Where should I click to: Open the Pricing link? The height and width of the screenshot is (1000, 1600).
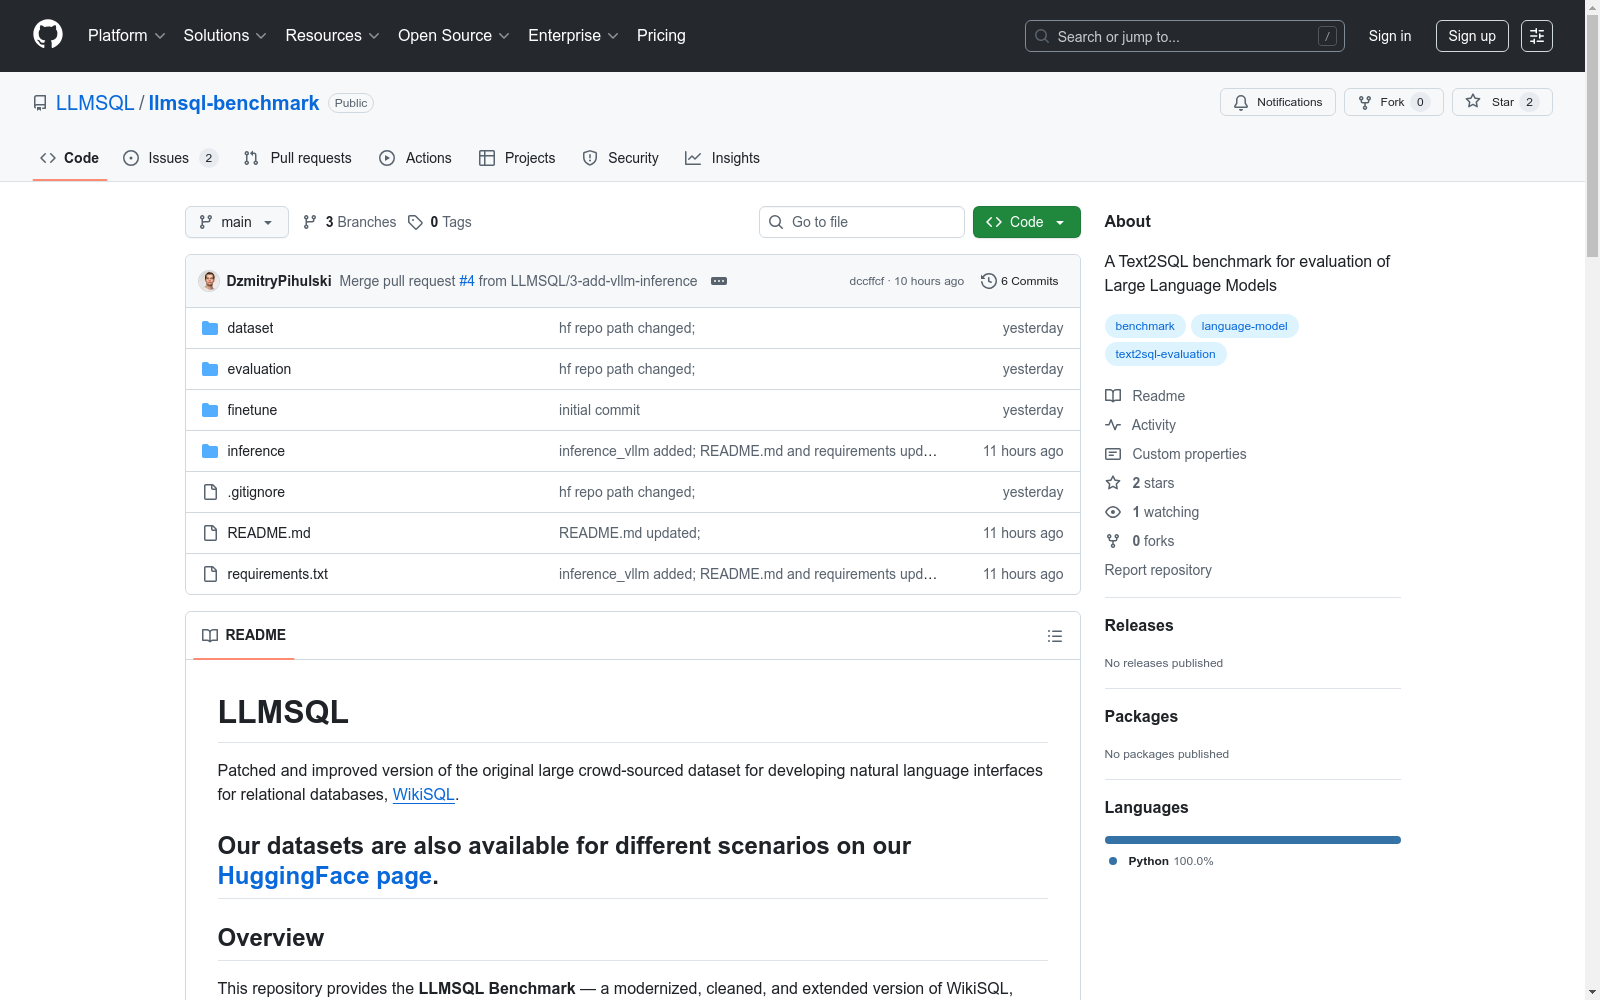coord(661,36)
